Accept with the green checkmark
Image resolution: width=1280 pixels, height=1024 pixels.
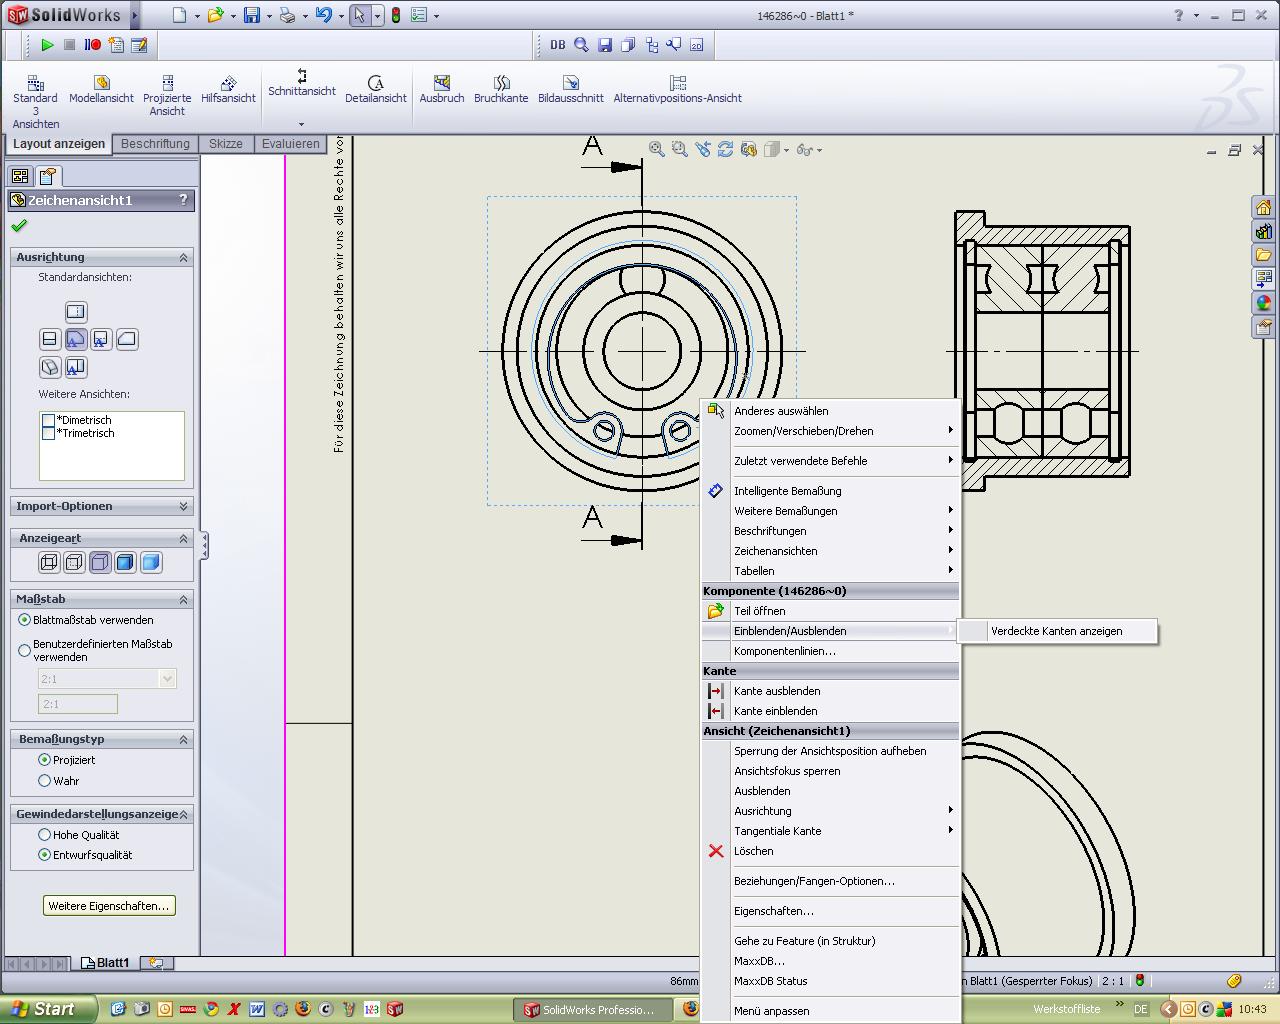coord(19,226)
